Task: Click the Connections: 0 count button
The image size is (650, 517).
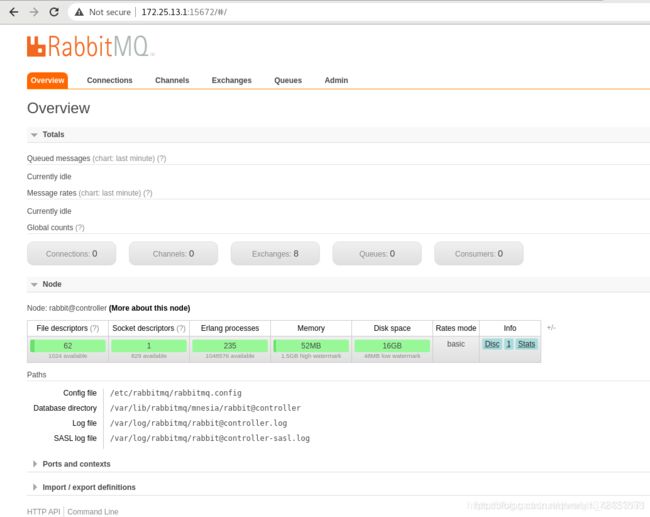Action: [x=71, y=254]
